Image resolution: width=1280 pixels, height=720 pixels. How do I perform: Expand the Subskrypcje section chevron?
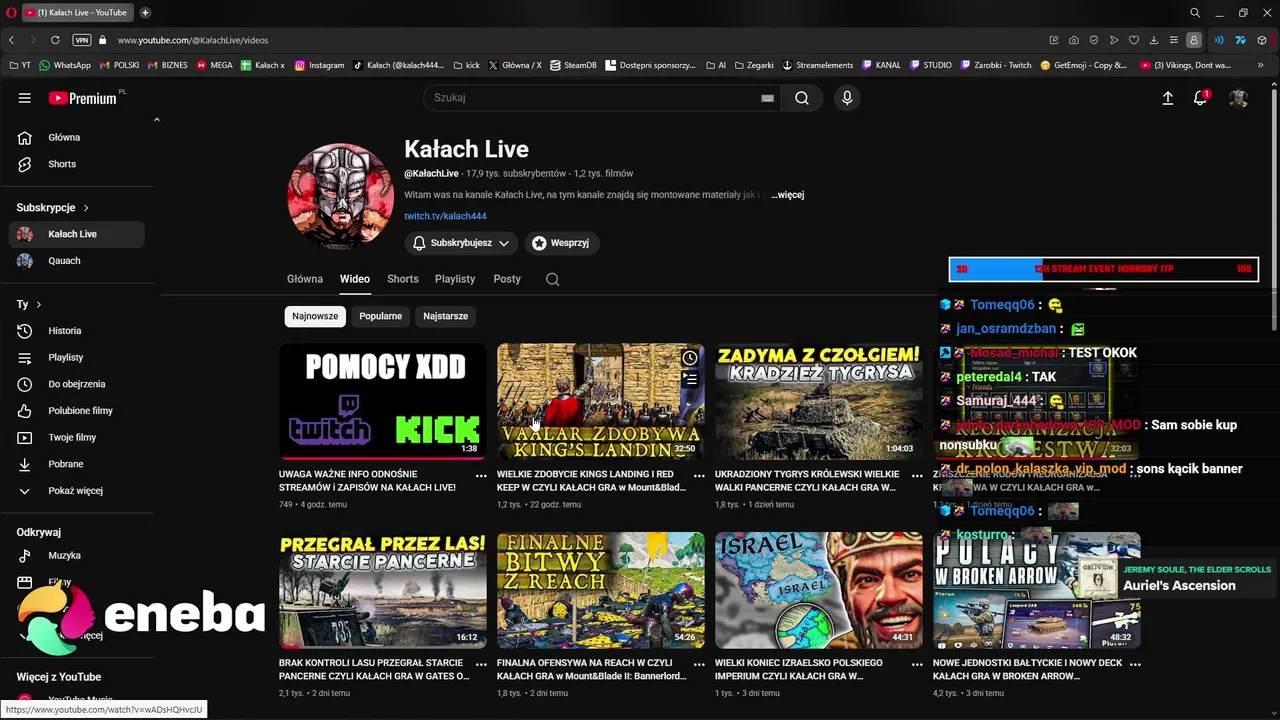pyautogui.click(x=86, y=208)
